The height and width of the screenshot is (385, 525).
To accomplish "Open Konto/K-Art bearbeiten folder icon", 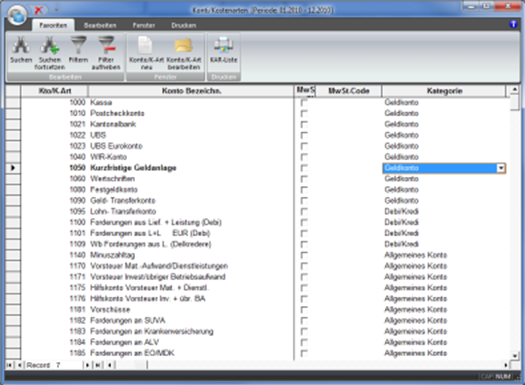I will [x=183, y=45].
